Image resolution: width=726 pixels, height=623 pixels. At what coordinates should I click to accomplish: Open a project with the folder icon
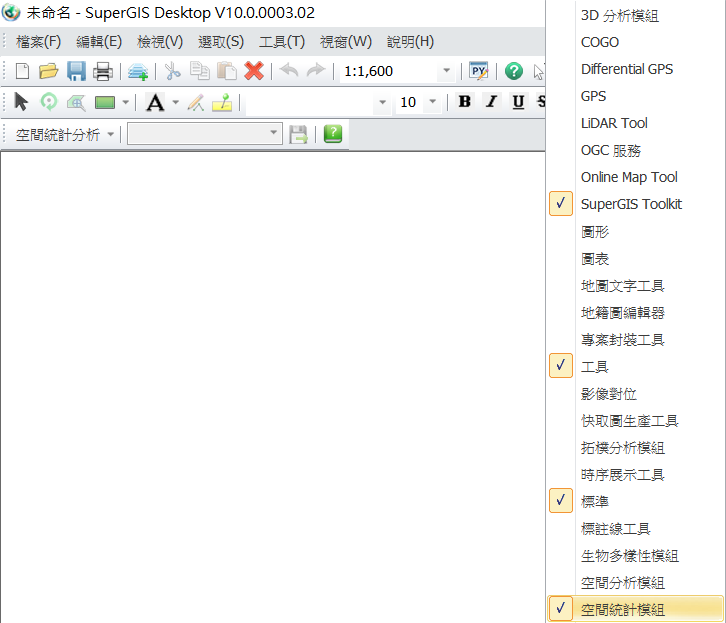(49, 71)
